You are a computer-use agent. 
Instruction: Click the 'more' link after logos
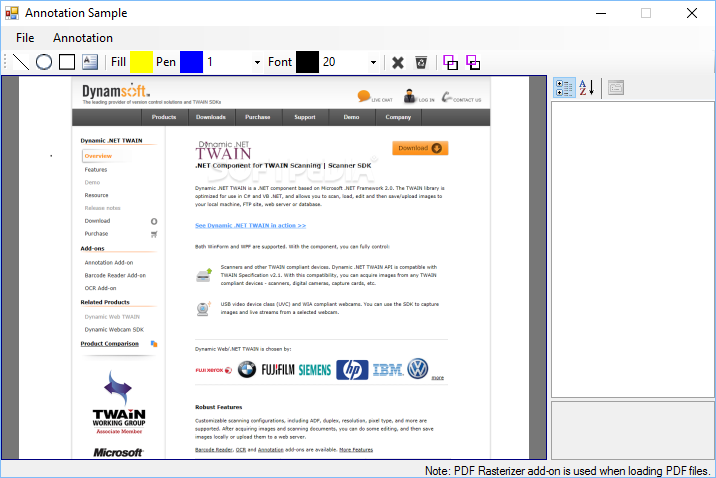tap(437, 378)
